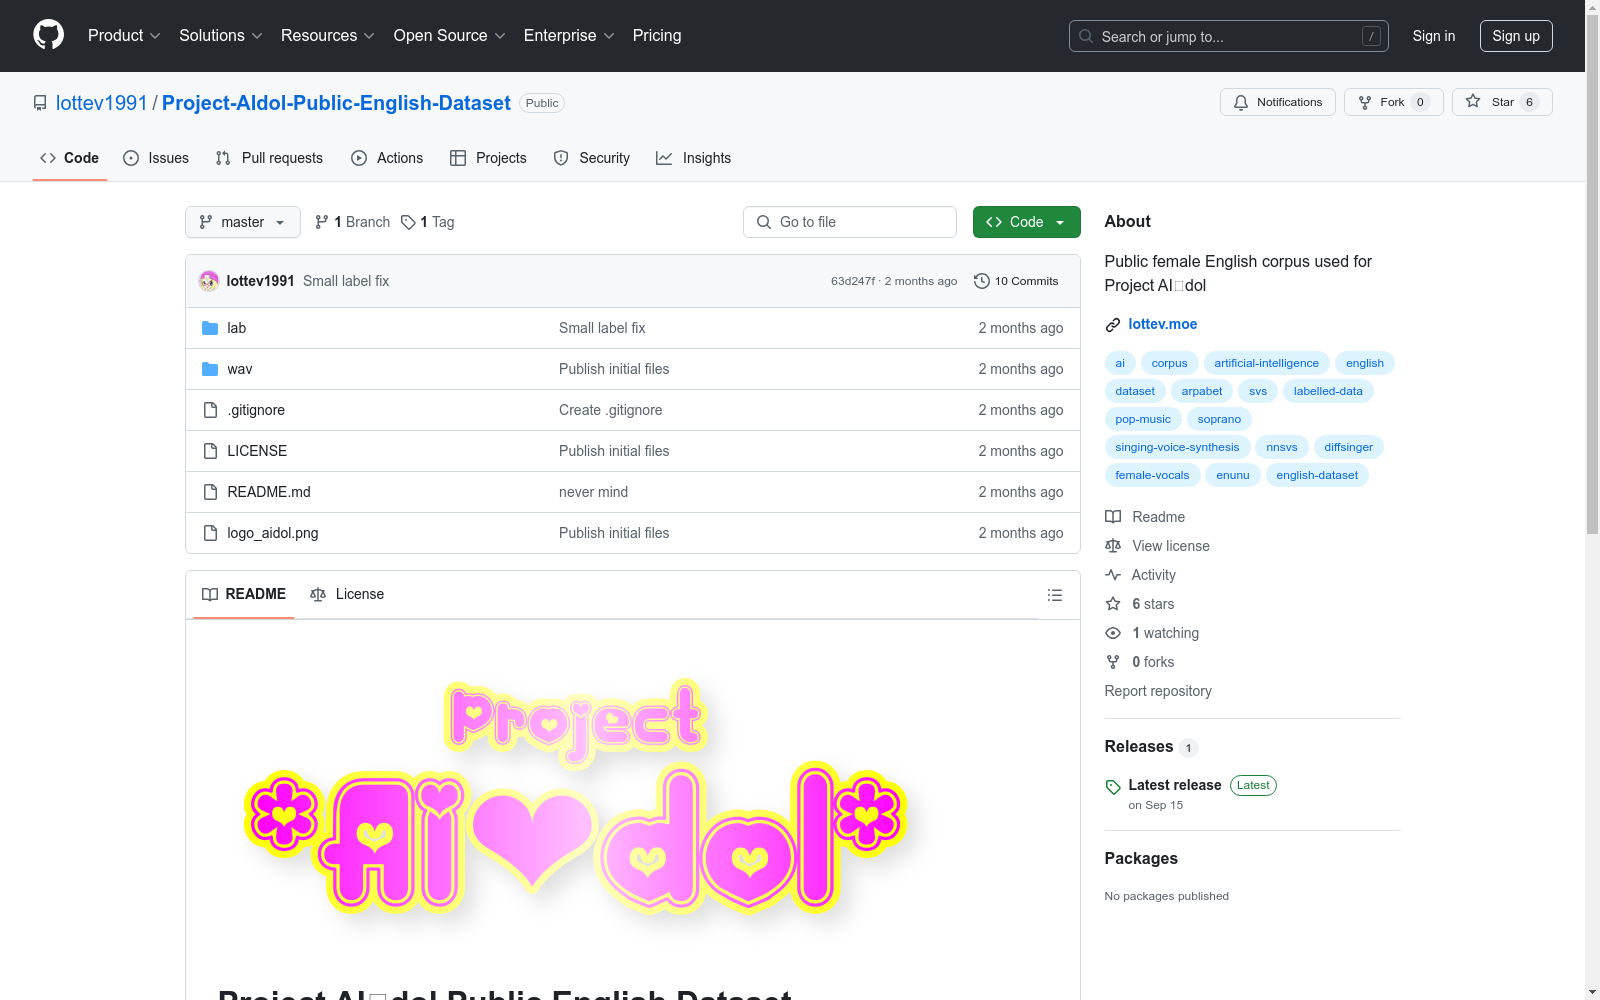Expand the Resources menu
The width and height of the screenshot is (1600, 1000).
328,35
